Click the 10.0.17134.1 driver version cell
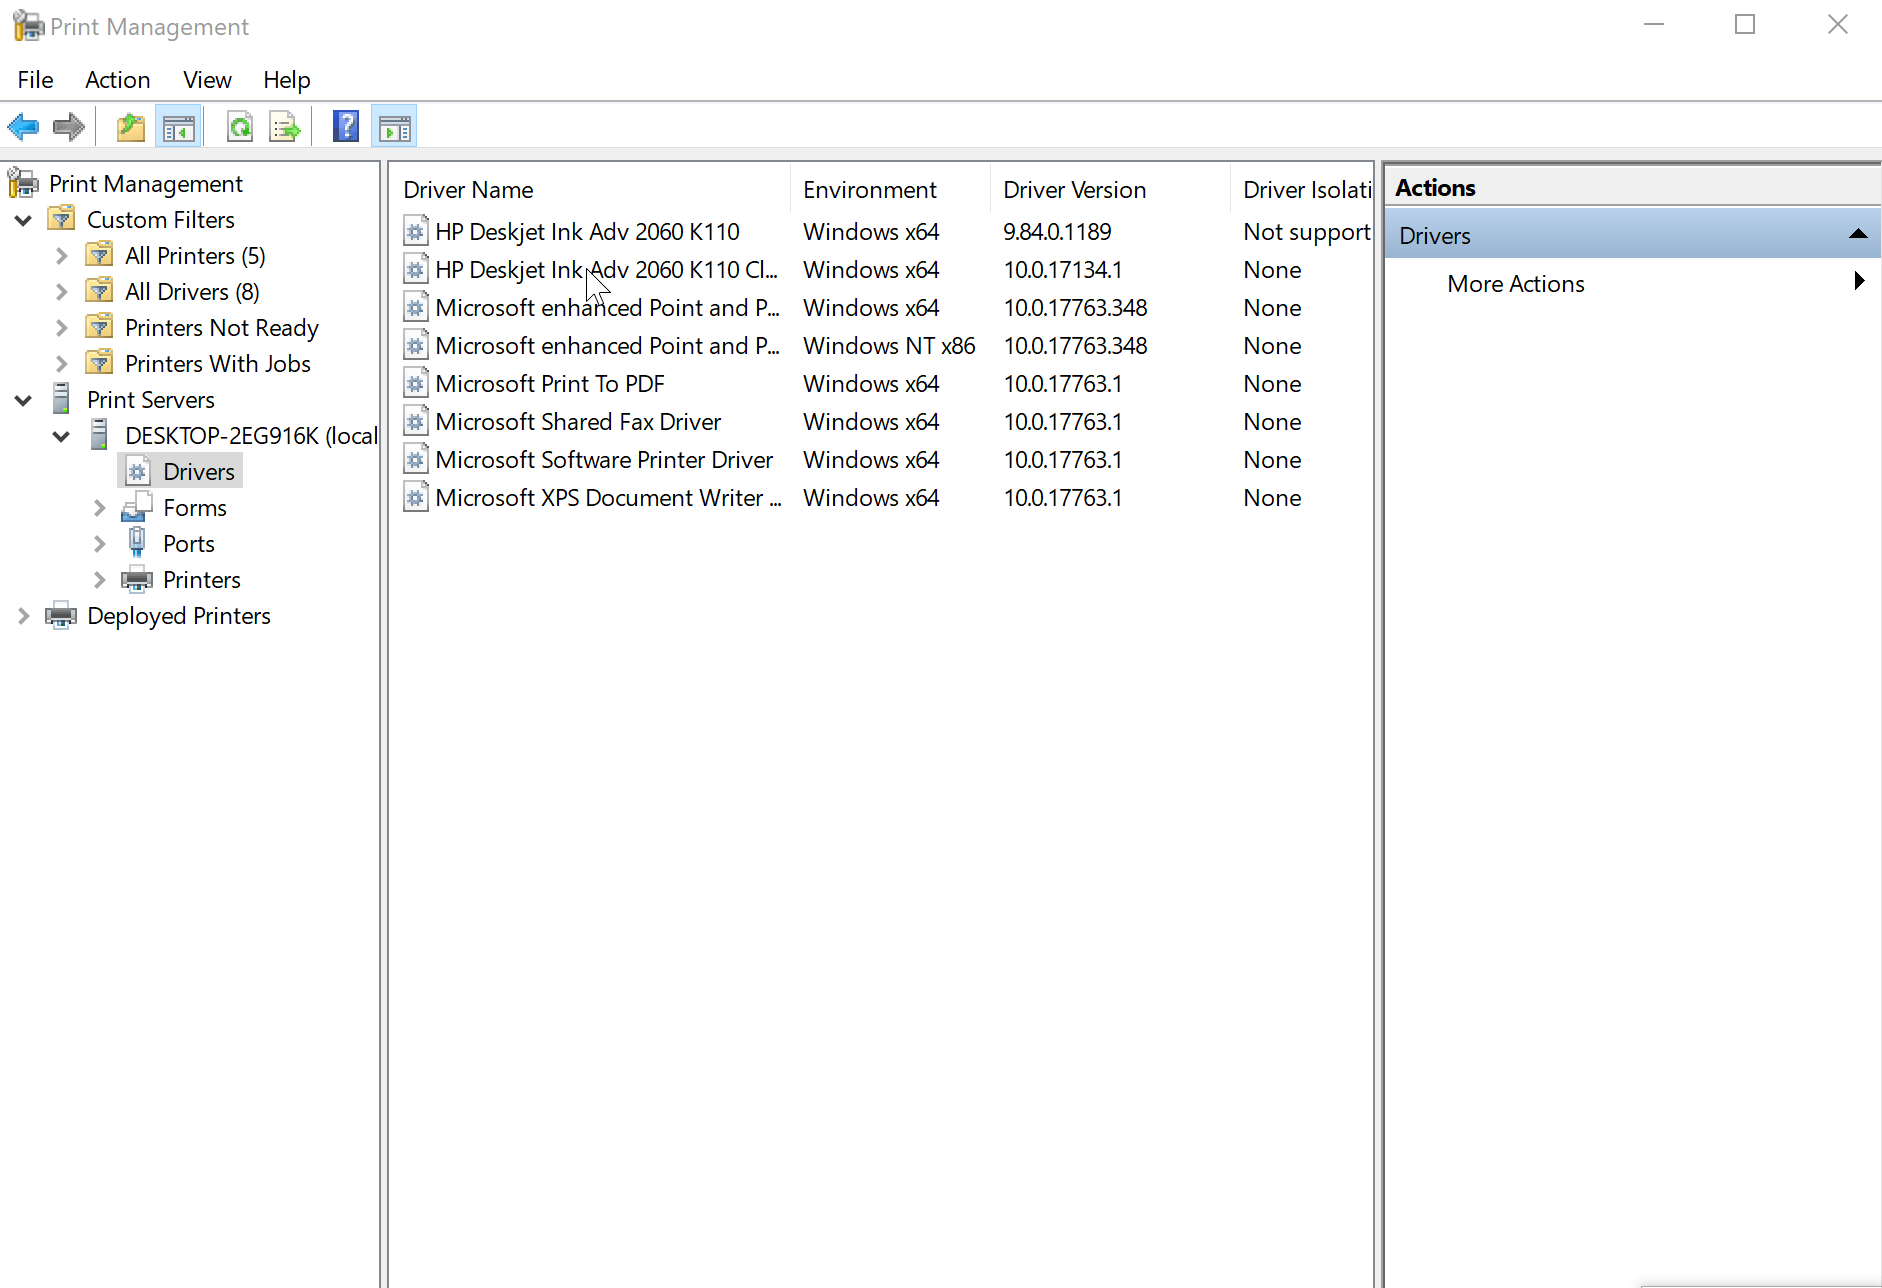The image size is (1882, 1288). (x=1063, y=270)
